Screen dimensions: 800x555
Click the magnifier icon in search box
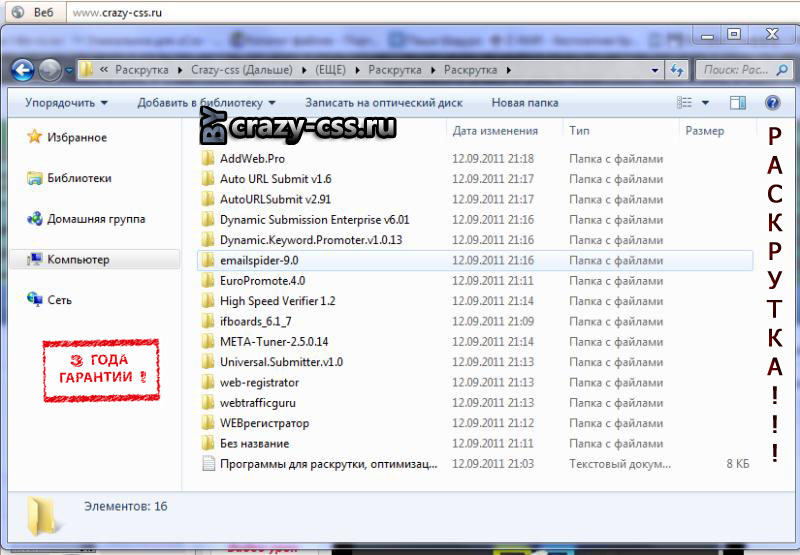click(782, 70)
